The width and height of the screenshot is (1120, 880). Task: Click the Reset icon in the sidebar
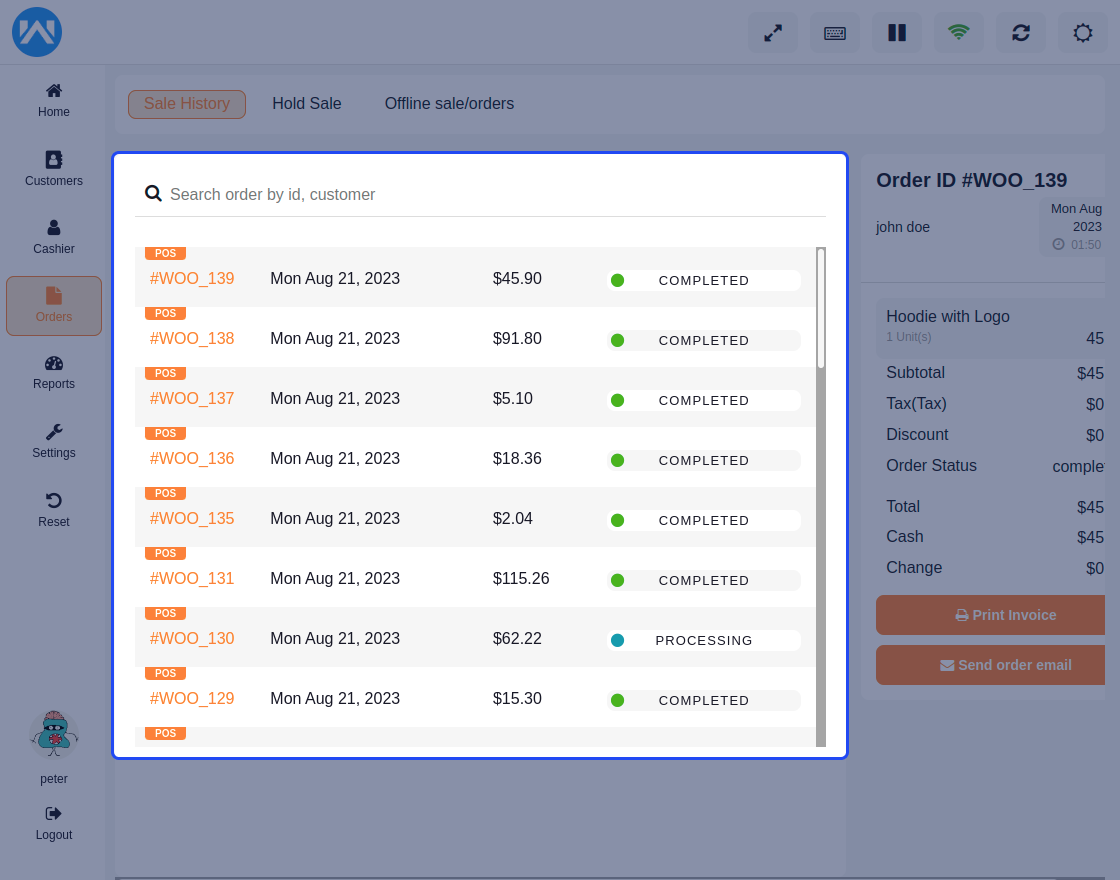click(53, 510)
